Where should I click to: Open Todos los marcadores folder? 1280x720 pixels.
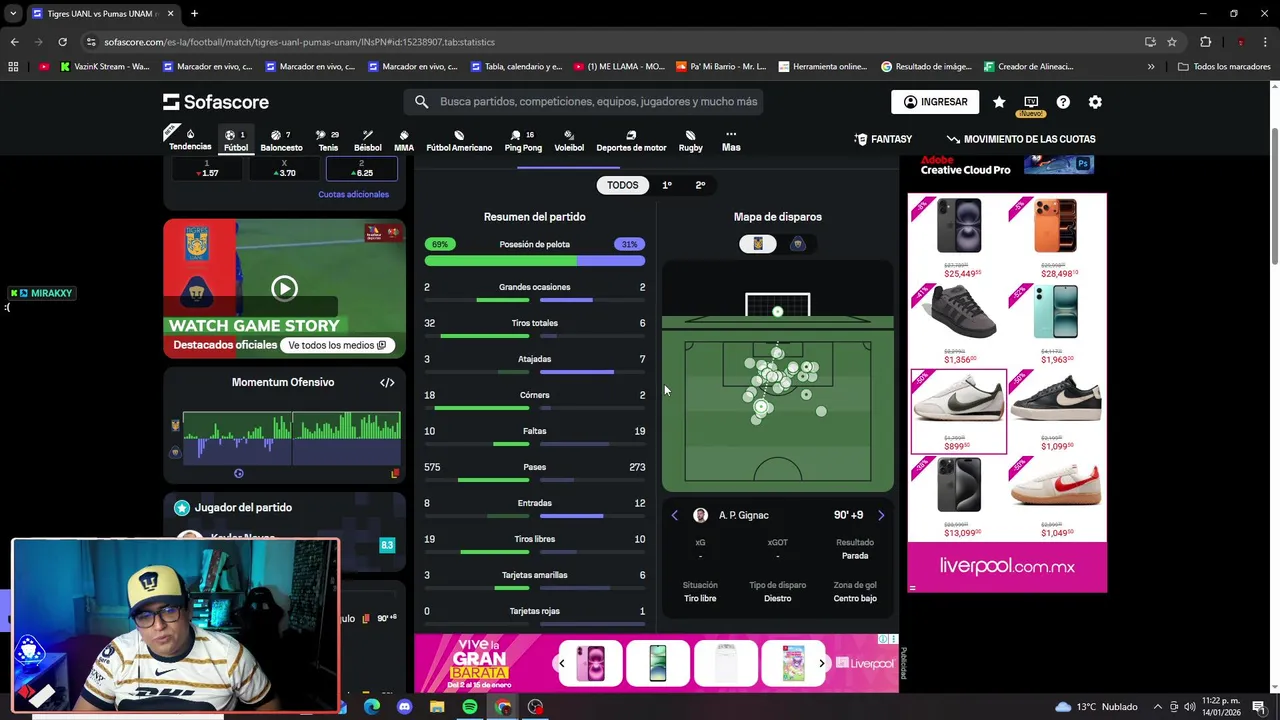1225,67
